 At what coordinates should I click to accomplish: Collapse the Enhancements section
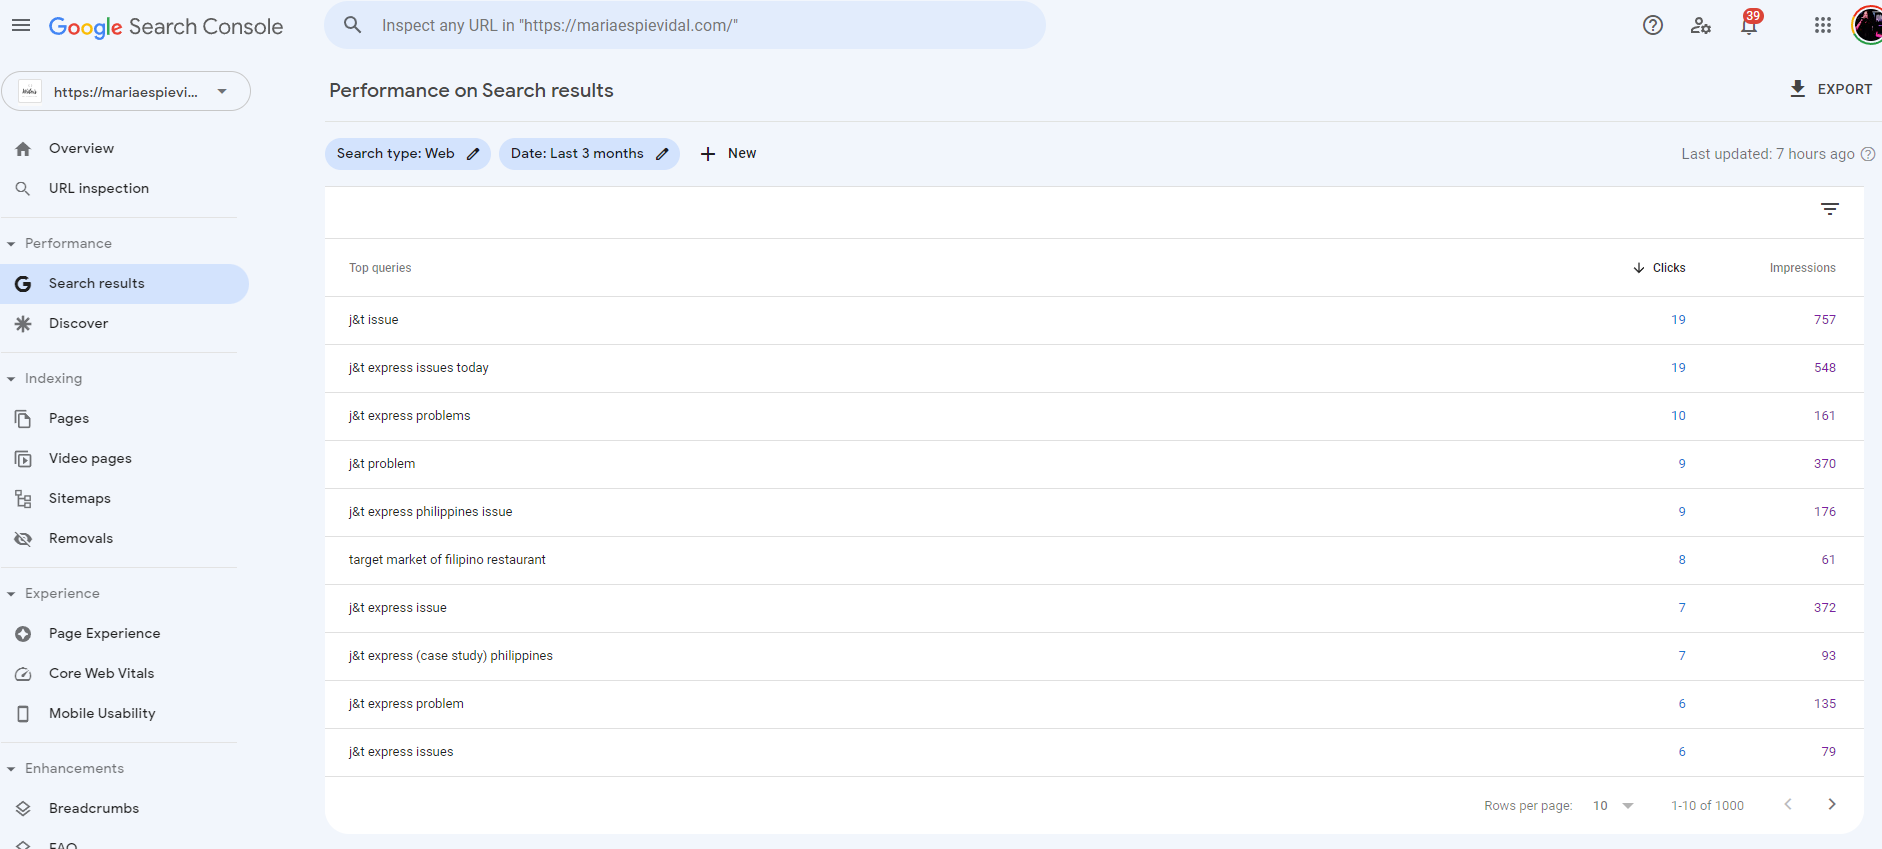11,769
